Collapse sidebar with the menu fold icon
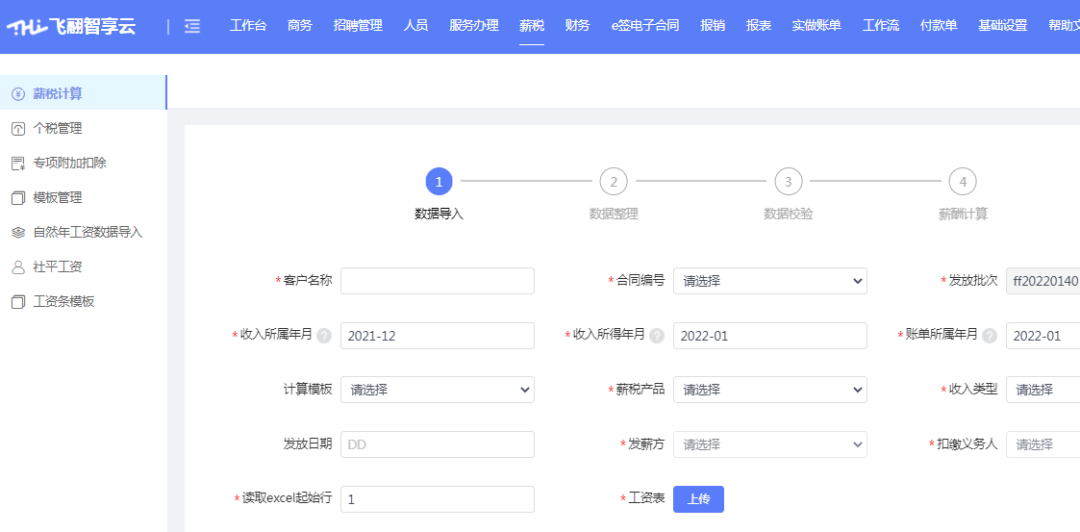 pos(193,27)
